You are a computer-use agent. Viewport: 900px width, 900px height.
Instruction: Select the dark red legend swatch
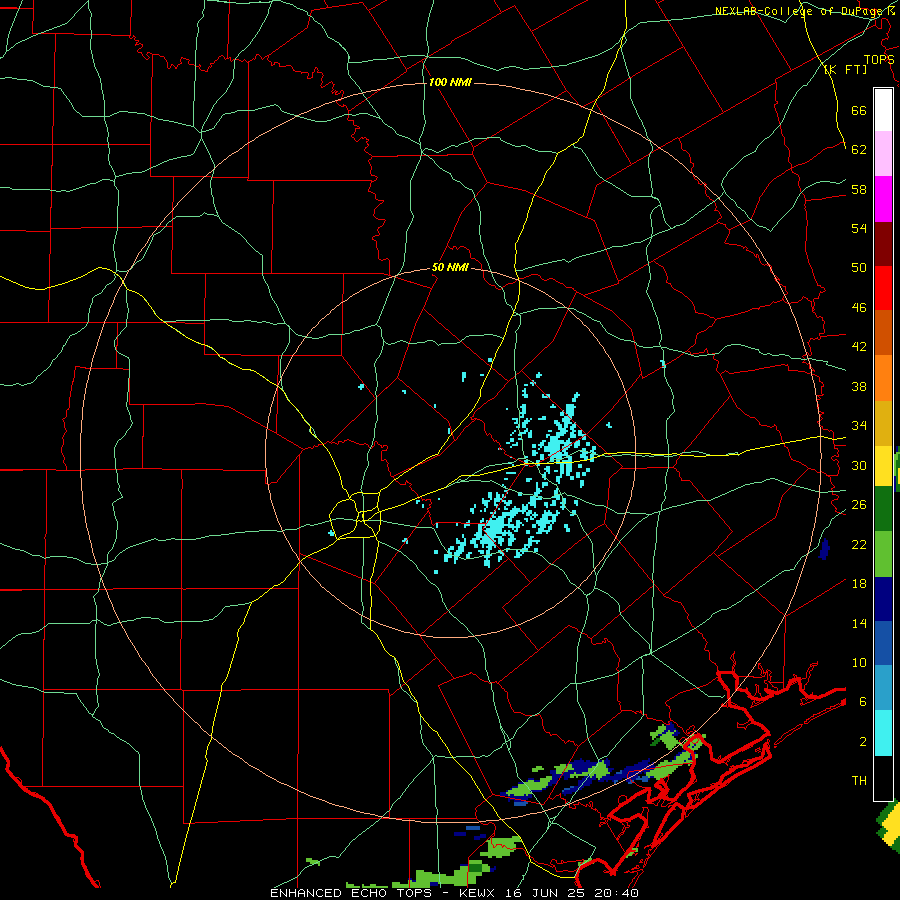[883, 244]
